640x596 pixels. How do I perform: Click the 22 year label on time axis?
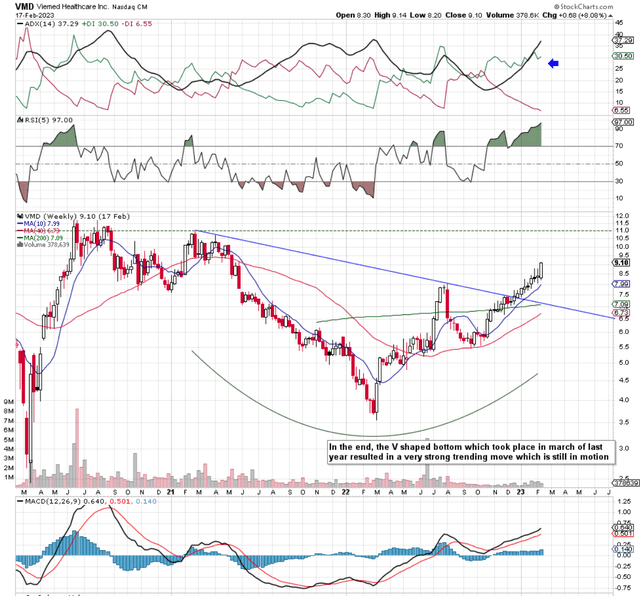[x=345, y=492]
